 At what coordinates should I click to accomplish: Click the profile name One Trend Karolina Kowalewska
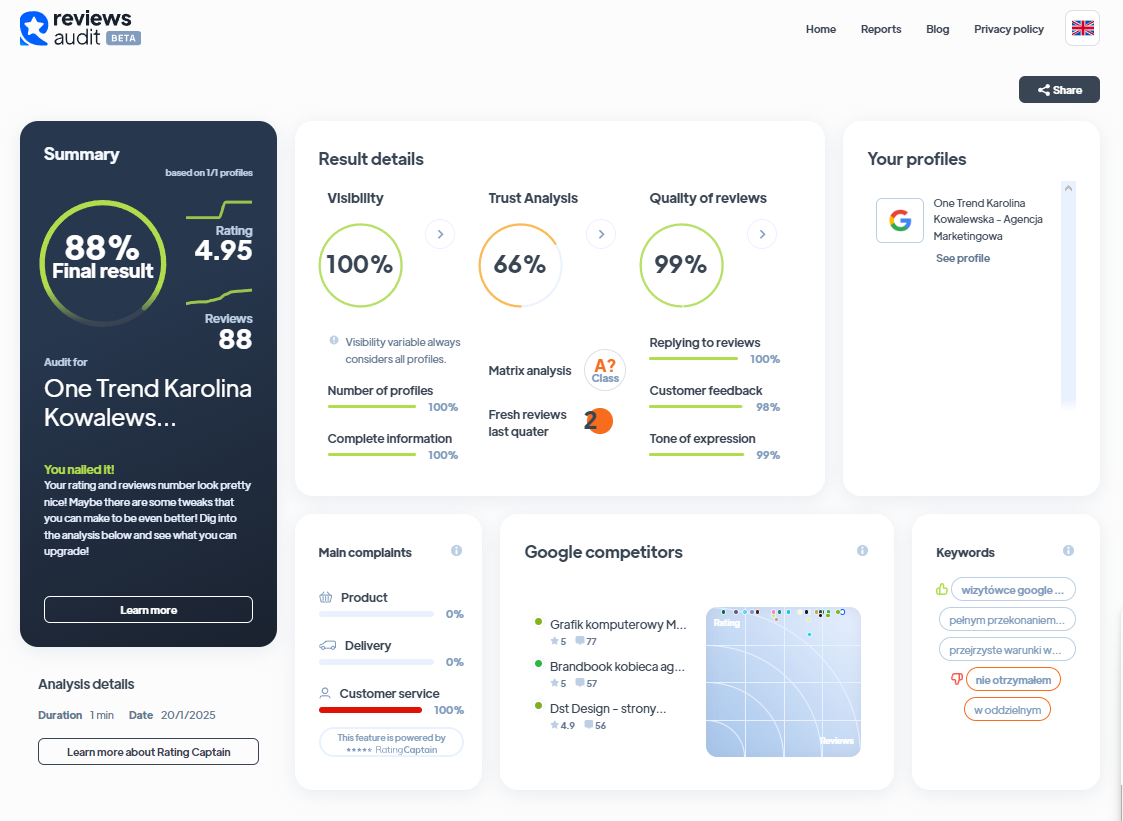click(x=988, y=219)
